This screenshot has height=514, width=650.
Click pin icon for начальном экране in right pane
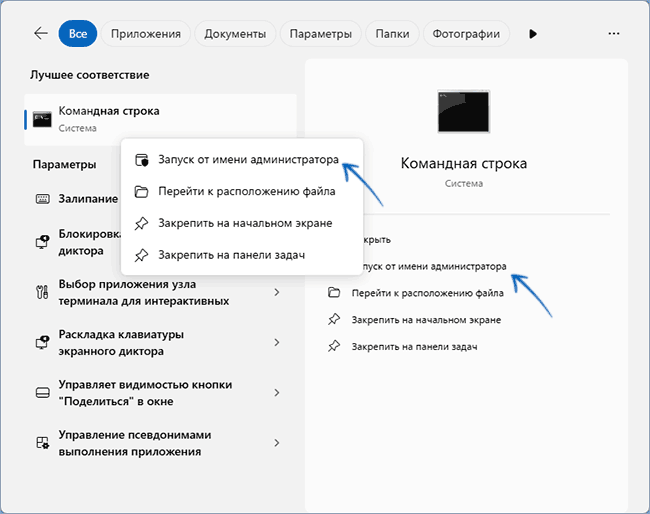pyautogui.click(x=334, y=320)
